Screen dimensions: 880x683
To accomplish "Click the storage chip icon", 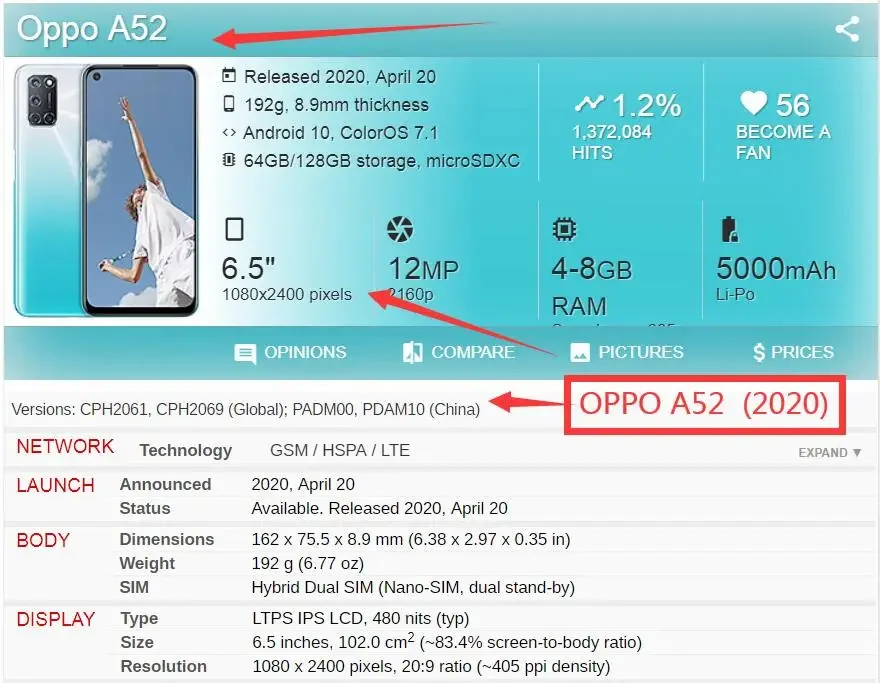I will click(x=228, y=159).
